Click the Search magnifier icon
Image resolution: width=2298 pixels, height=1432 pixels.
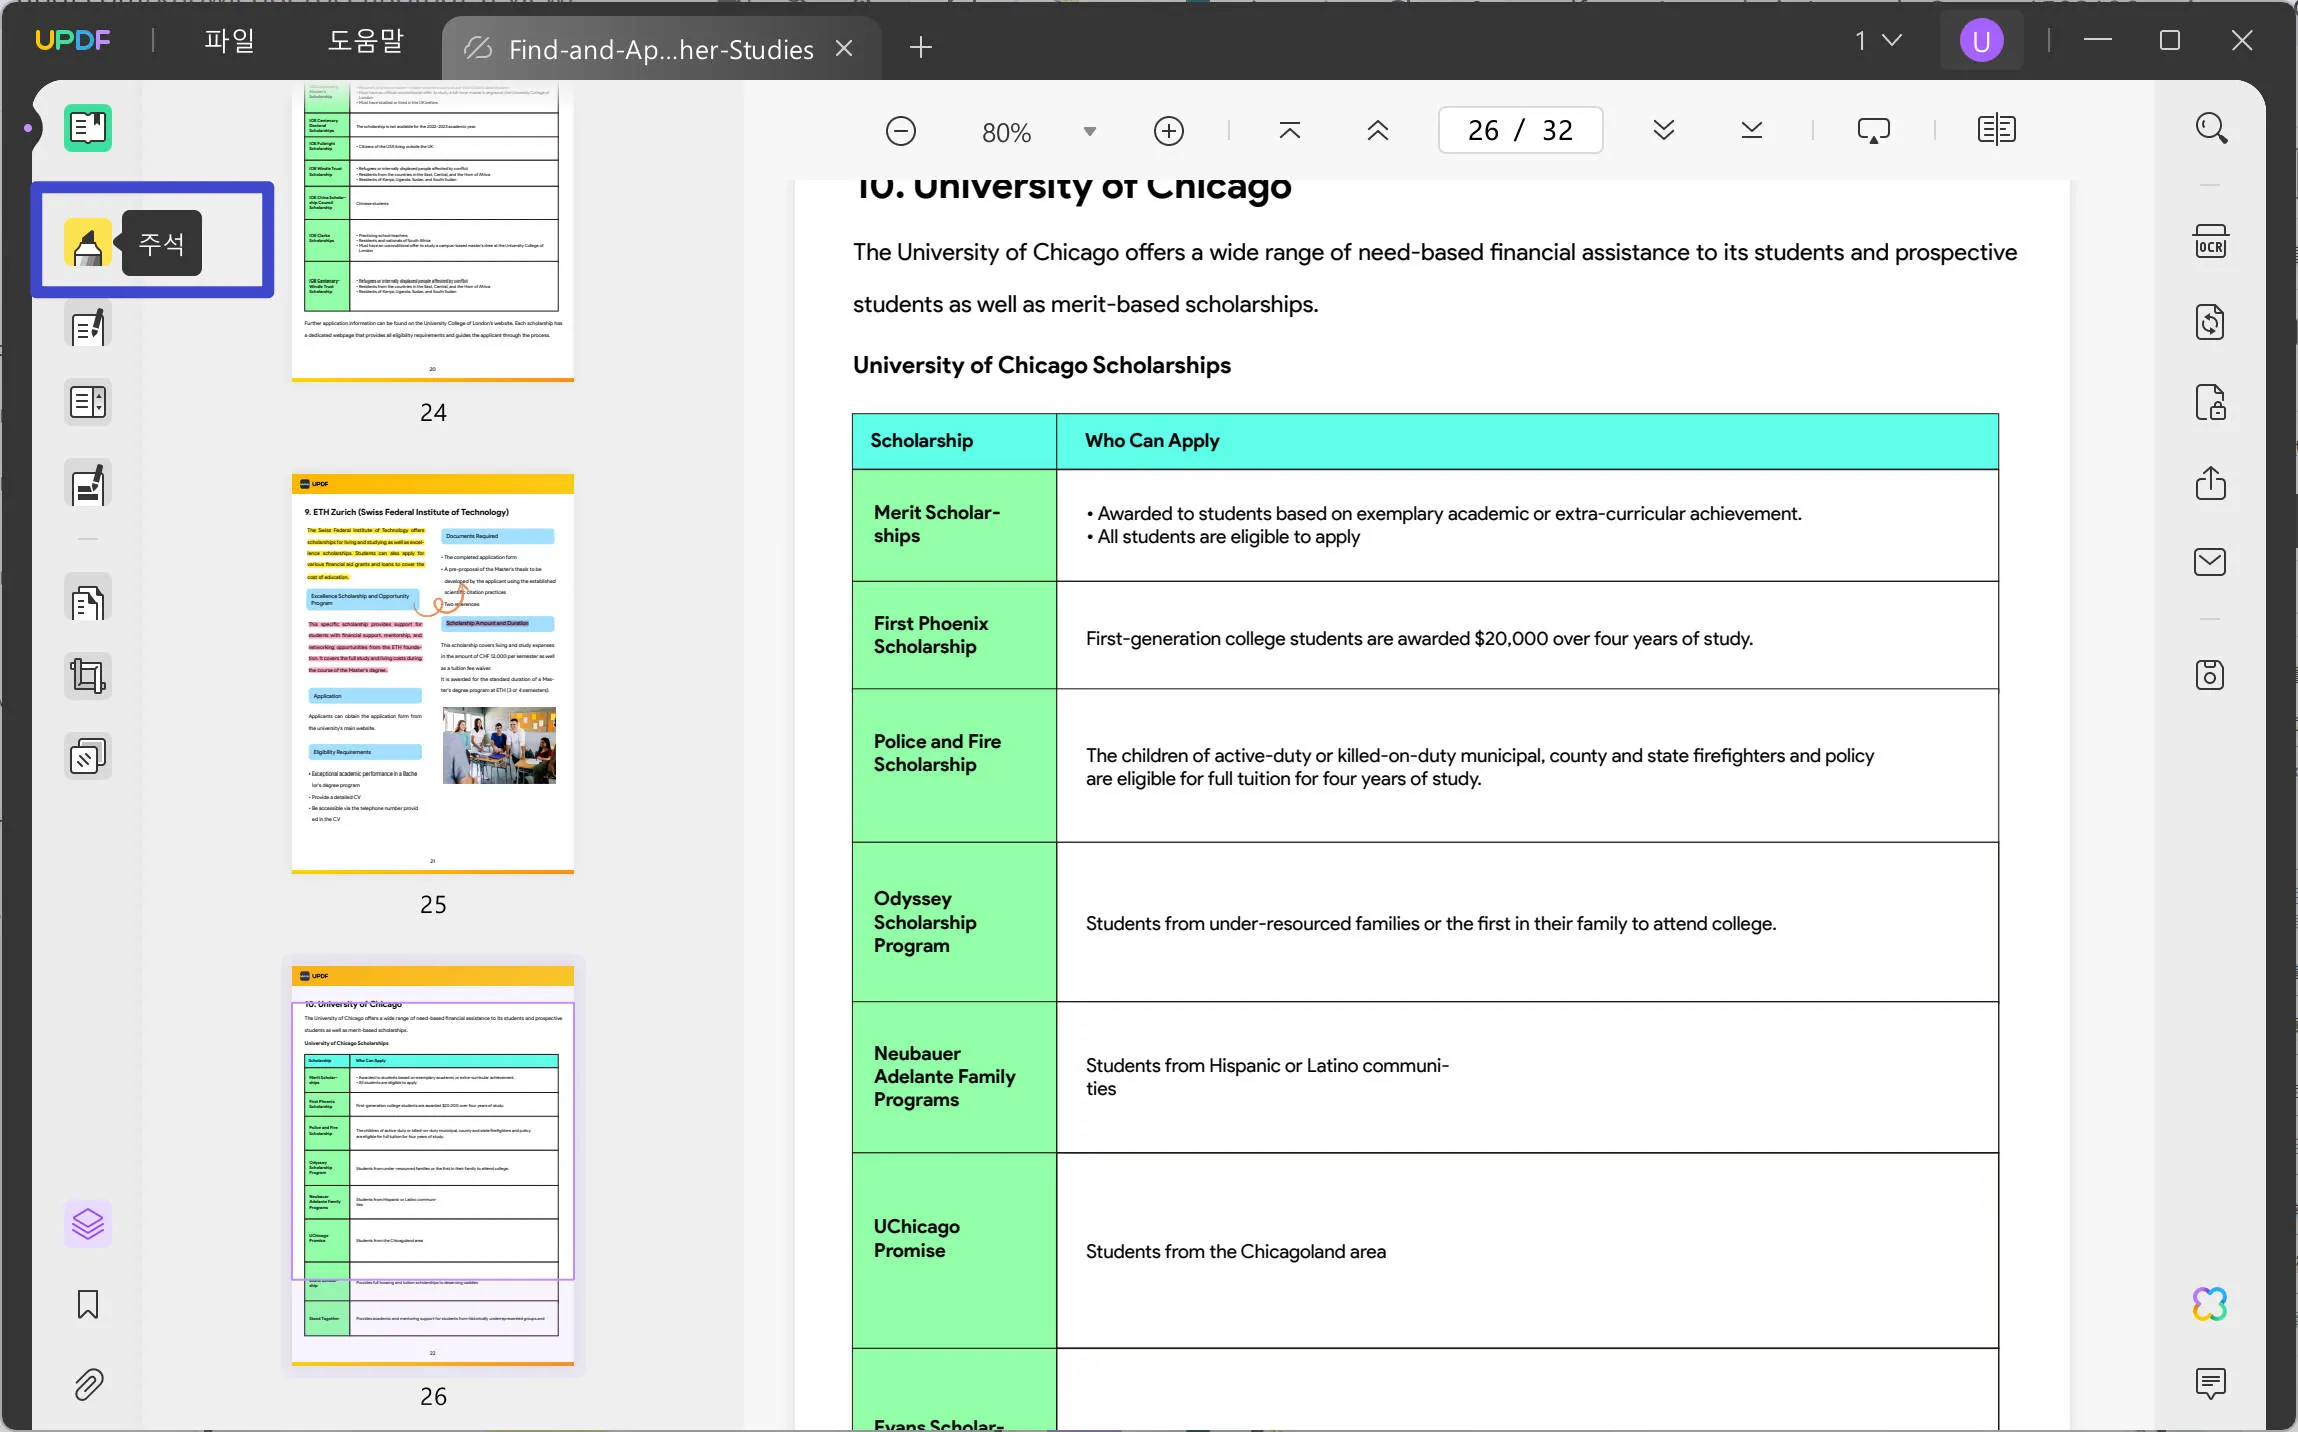click(x=2211, y=128)
